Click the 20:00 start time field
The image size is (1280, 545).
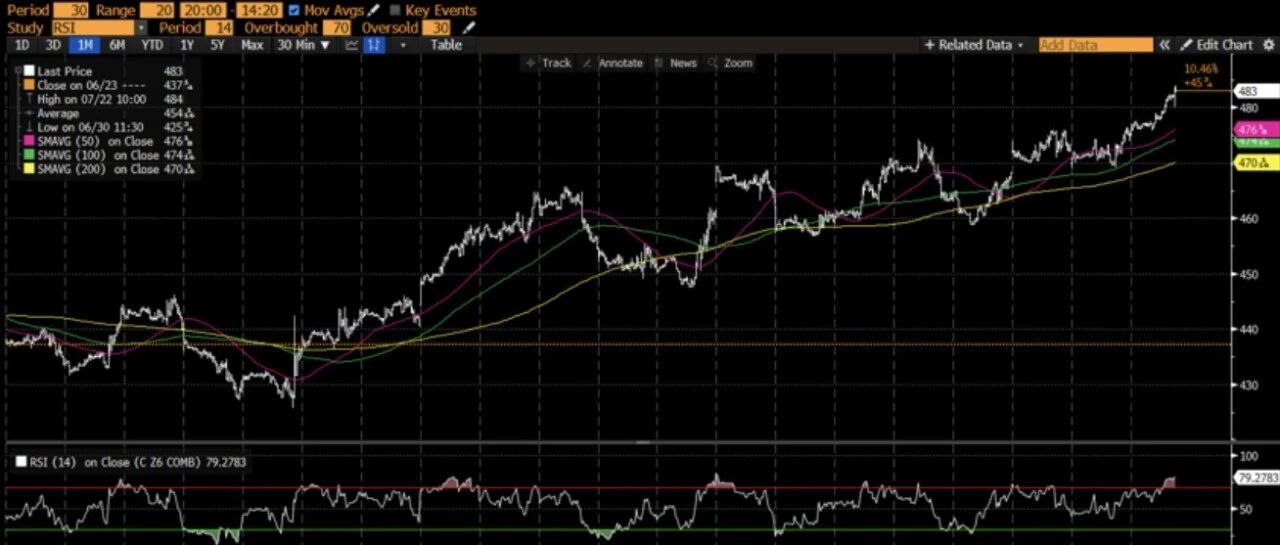point(203,10)
